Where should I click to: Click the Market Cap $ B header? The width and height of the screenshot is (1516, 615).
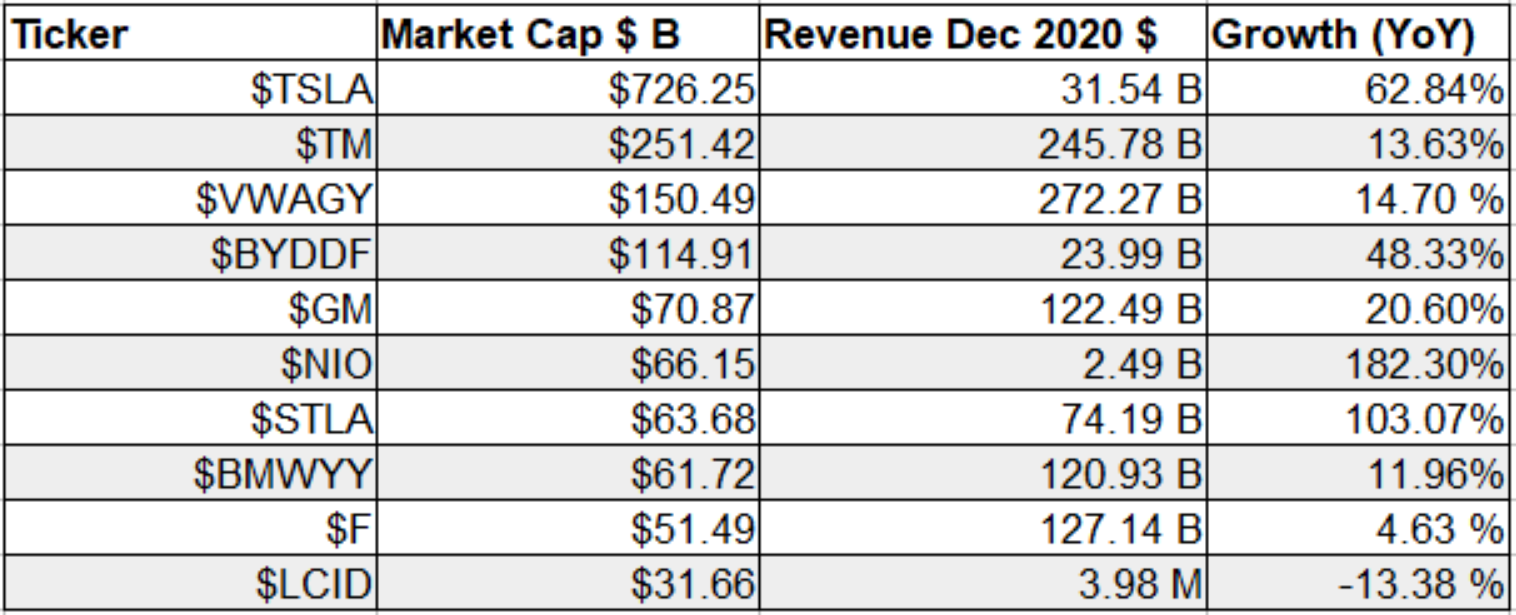click(567, 35)
